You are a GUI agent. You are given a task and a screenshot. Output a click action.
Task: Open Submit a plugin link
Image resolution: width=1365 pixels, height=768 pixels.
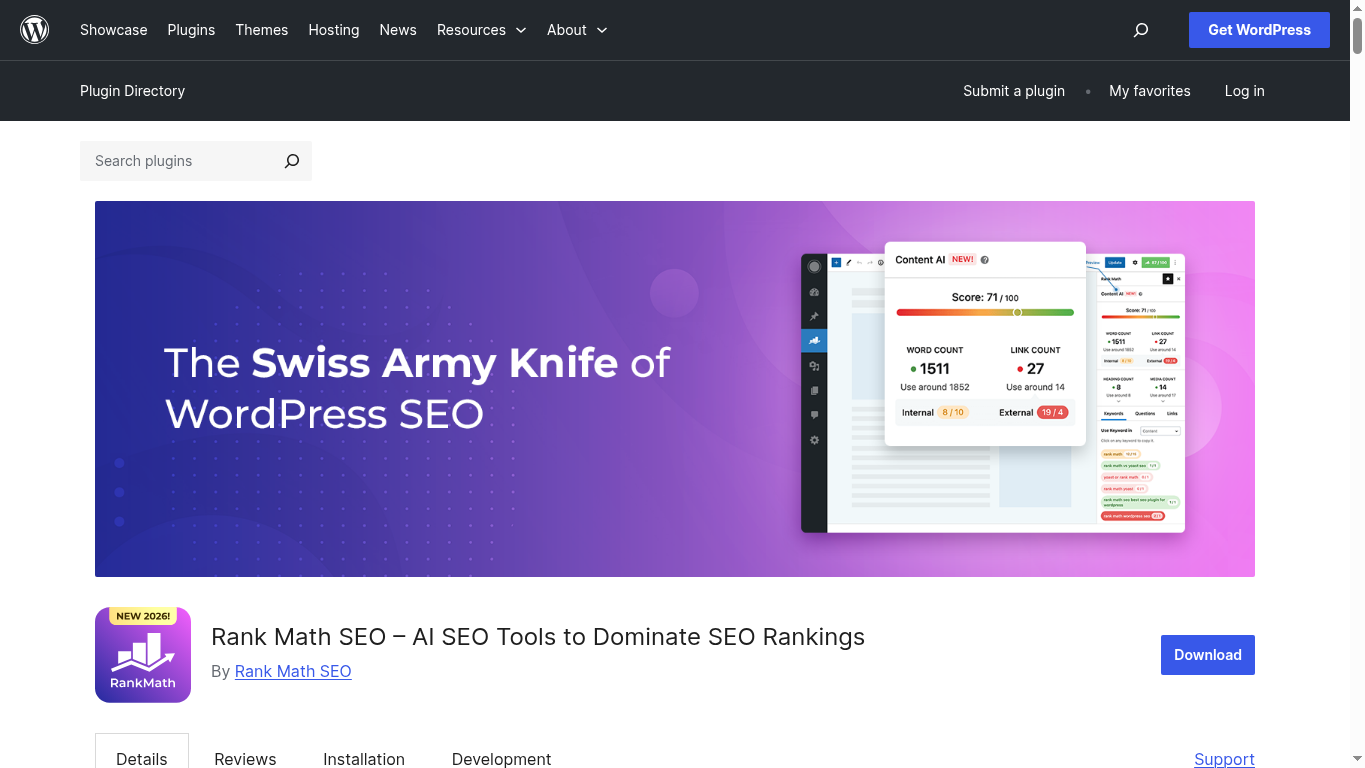(x=1014, y=91)
